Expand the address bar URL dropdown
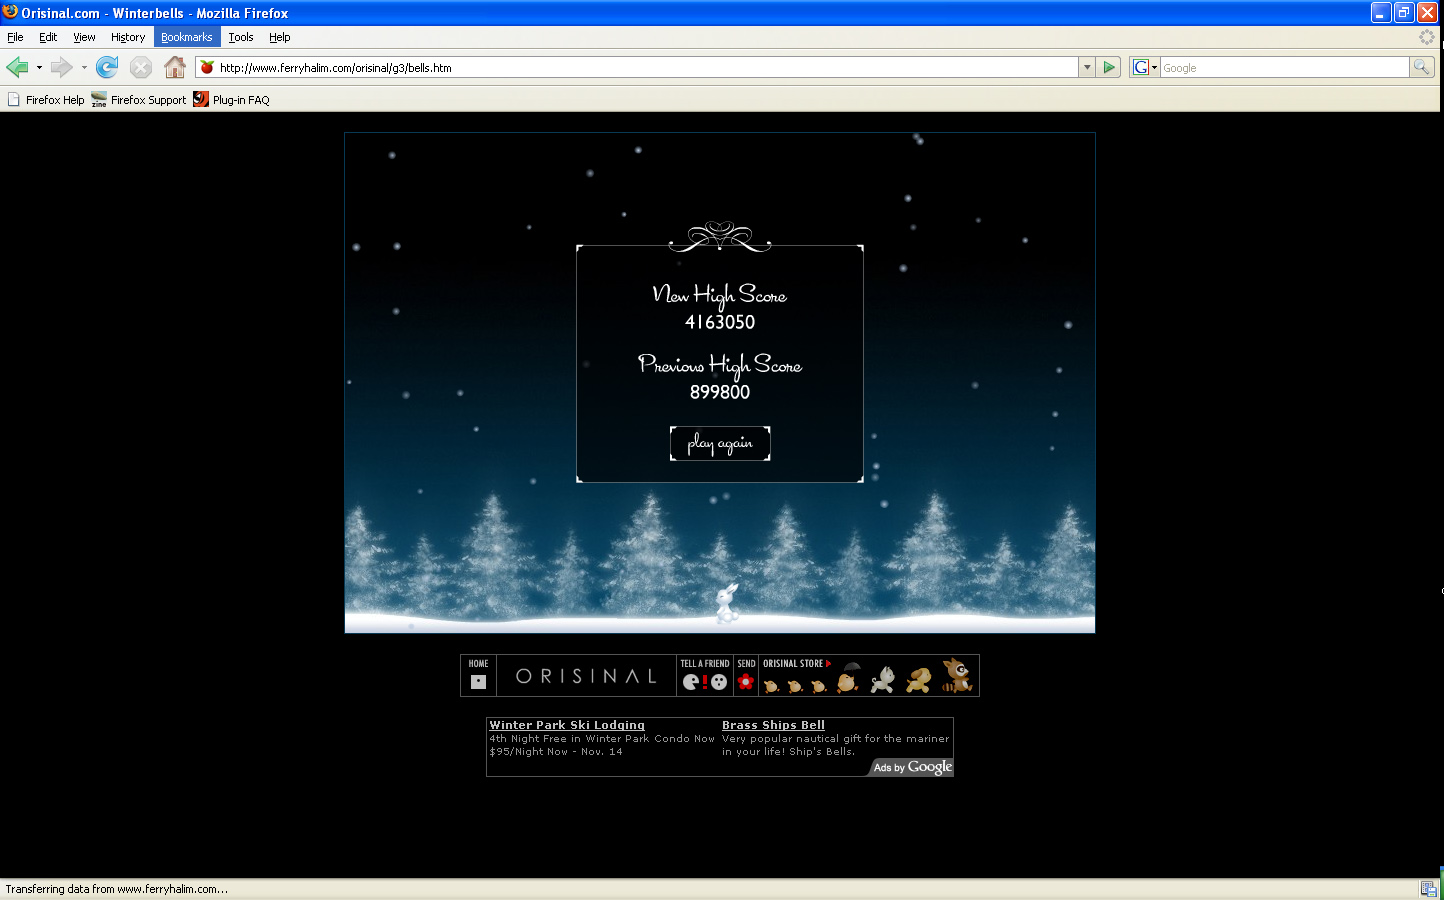This screenshot has width=1444, height=900. (1087, 67)
